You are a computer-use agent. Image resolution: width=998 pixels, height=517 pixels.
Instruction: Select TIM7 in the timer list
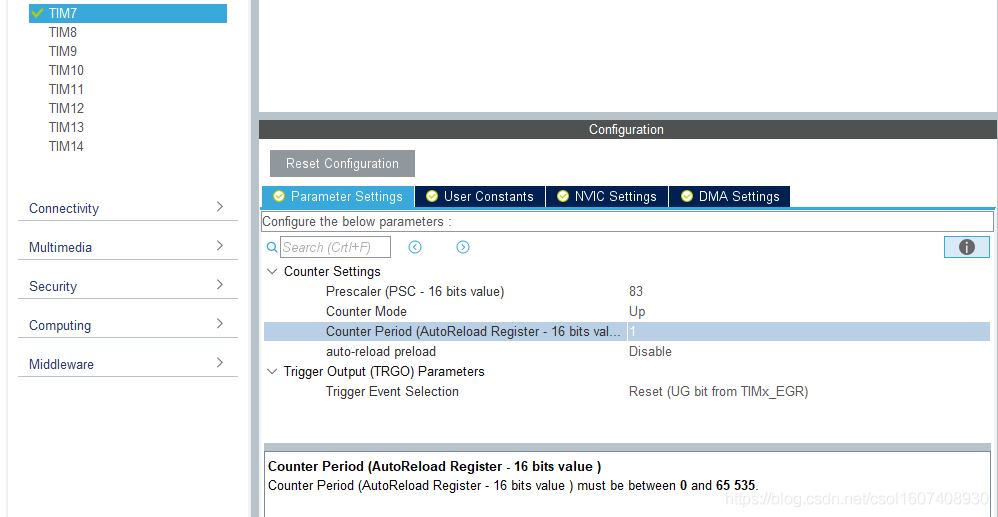[x=128, y=13]
